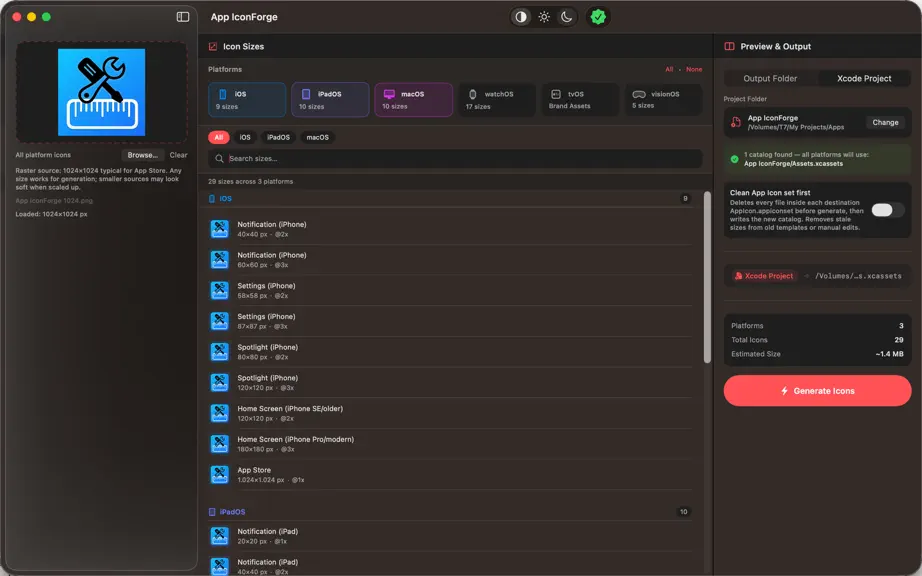The width and height of the screenshot is (922, 576).
Task: Click the Notification (iPhone) 40×40 icon thumbnail
Action: tap(220, 229)
